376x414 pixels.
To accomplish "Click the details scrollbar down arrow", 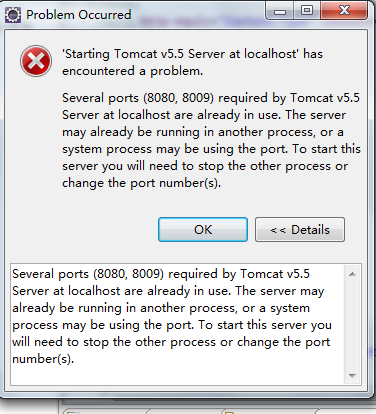I will pos(352,375).
